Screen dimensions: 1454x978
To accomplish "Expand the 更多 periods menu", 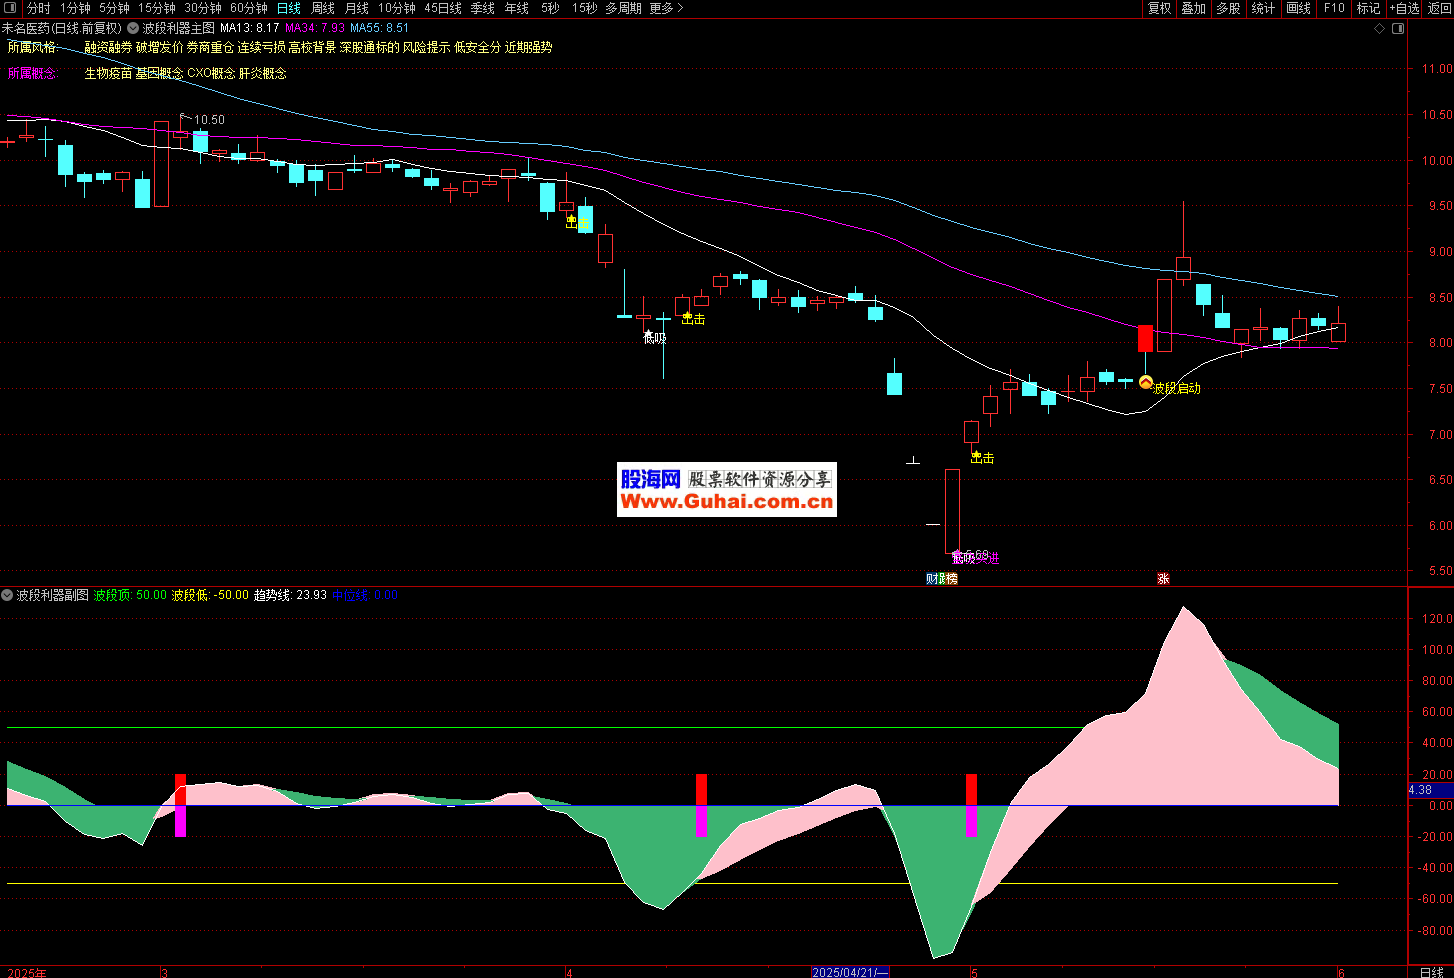I will click(x=667, y=8).
